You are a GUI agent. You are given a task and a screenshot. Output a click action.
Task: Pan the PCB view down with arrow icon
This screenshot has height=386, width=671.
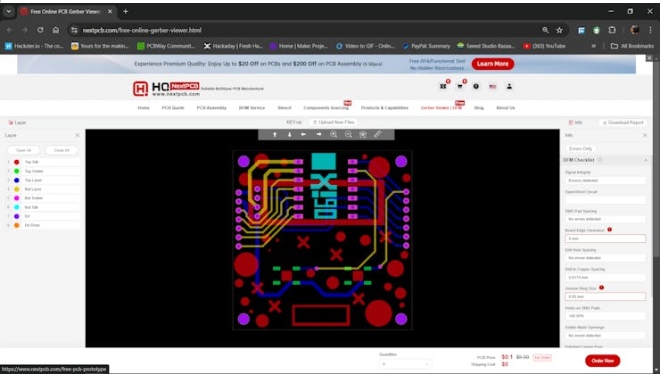(x=290, y=135)
